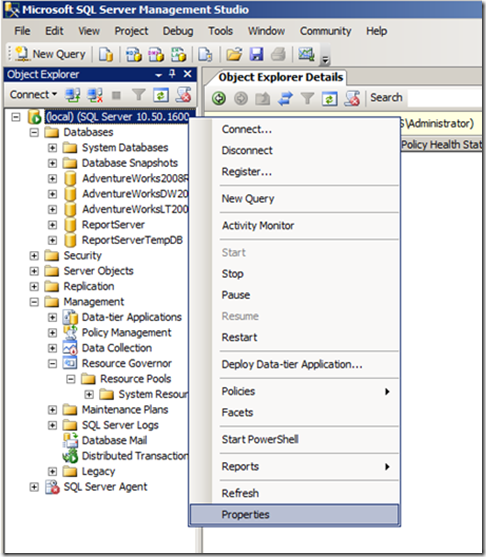Expand Server Objects folder
Image resolution: width=486 pixels, height=557 pixels.
pyautogui.click(x=34, y=271)
